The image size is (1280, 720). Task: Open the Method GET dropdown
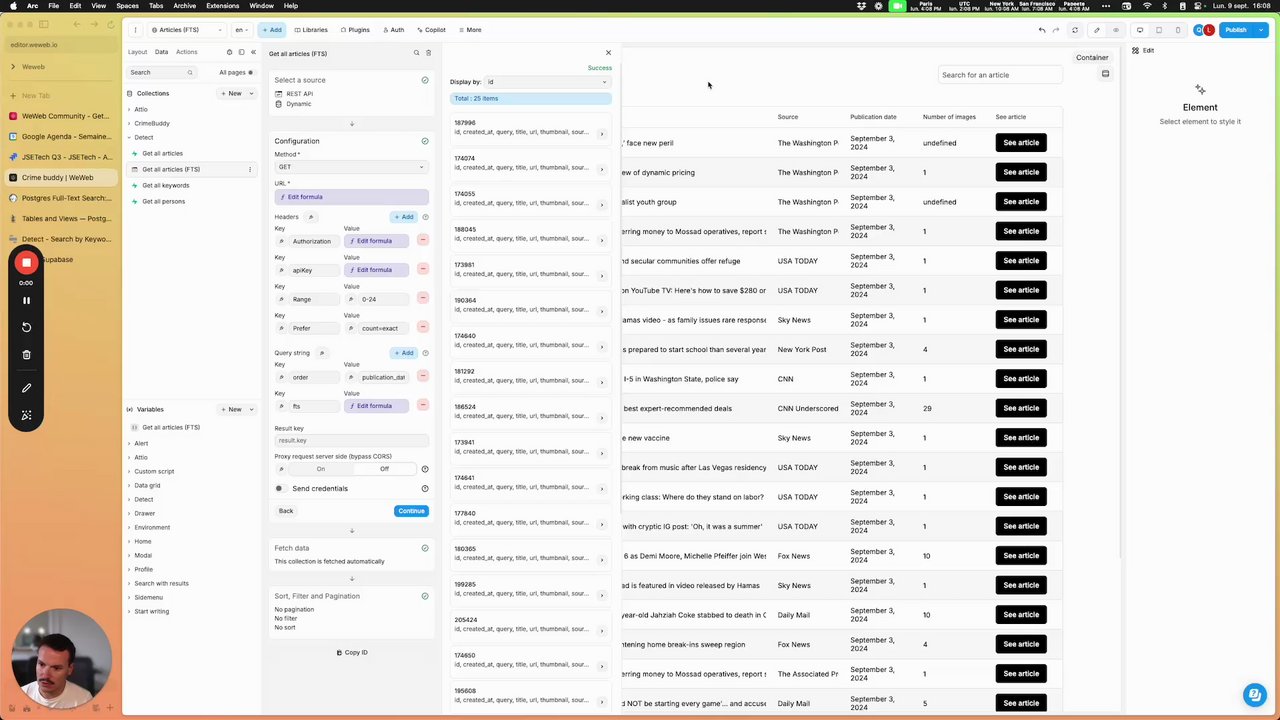click(x=351, y=167)
